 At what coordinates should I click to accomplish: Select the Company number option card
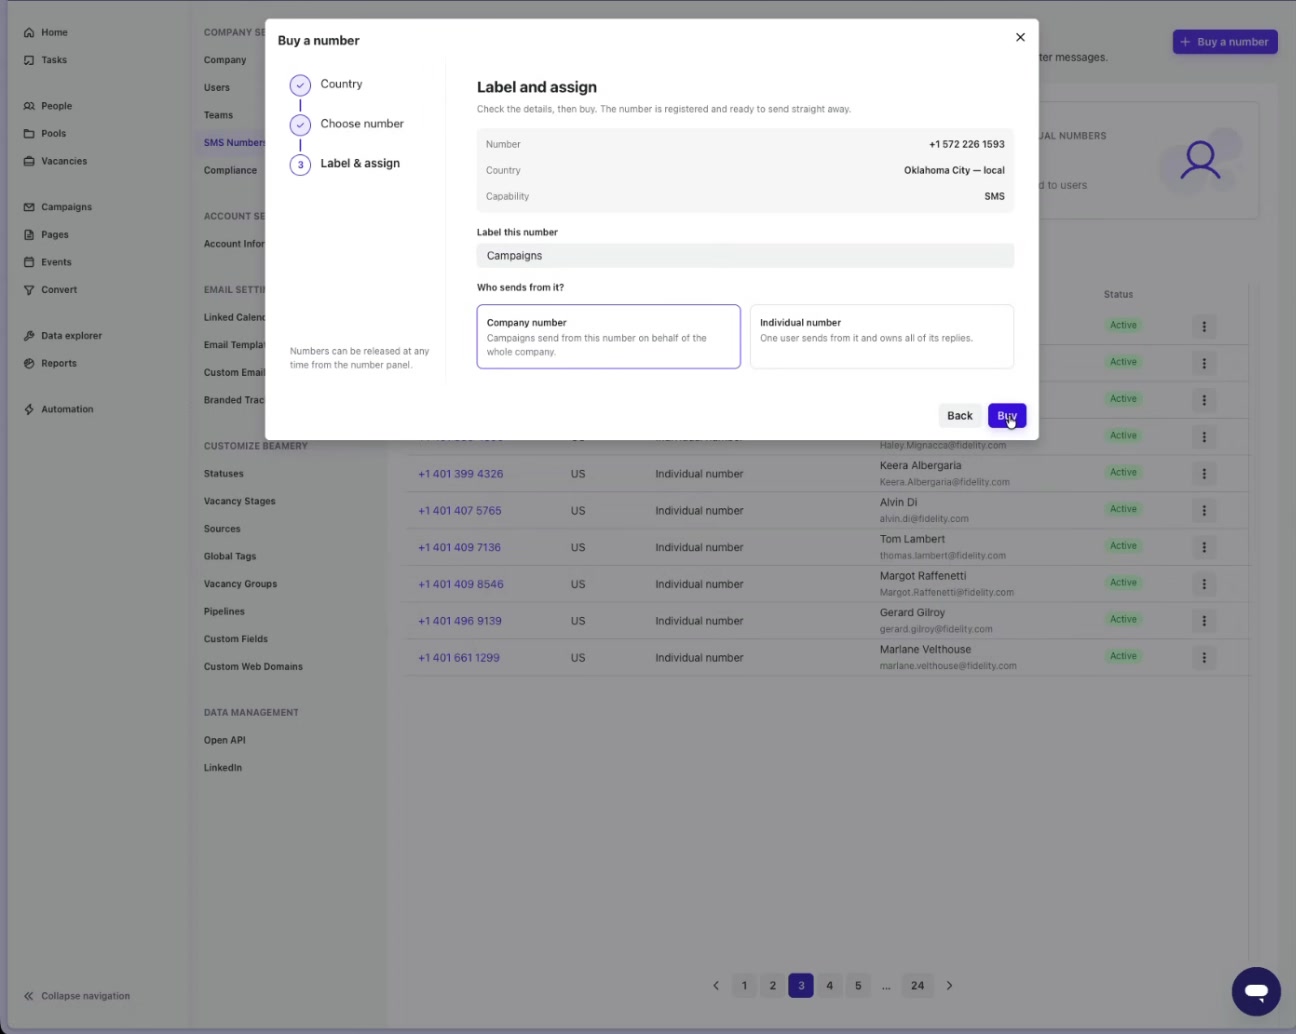coord(609,337)
